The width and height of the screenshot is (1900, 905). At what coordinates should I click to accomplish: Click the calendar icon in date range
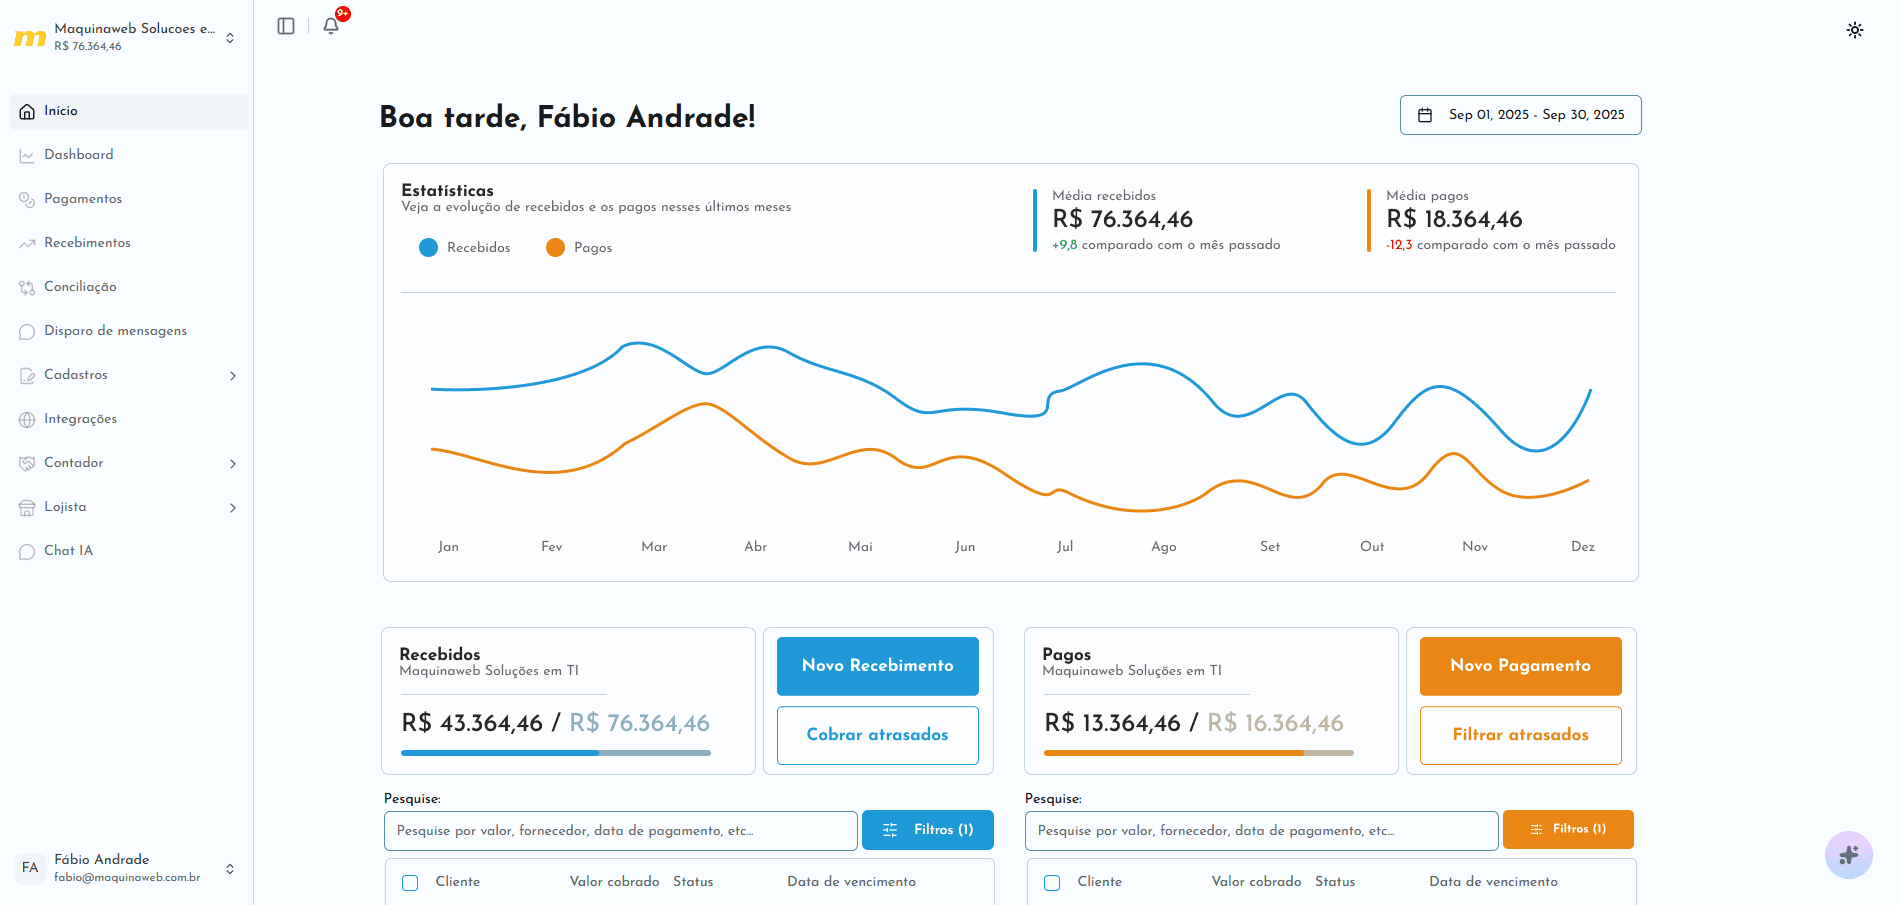point(1425,115)
